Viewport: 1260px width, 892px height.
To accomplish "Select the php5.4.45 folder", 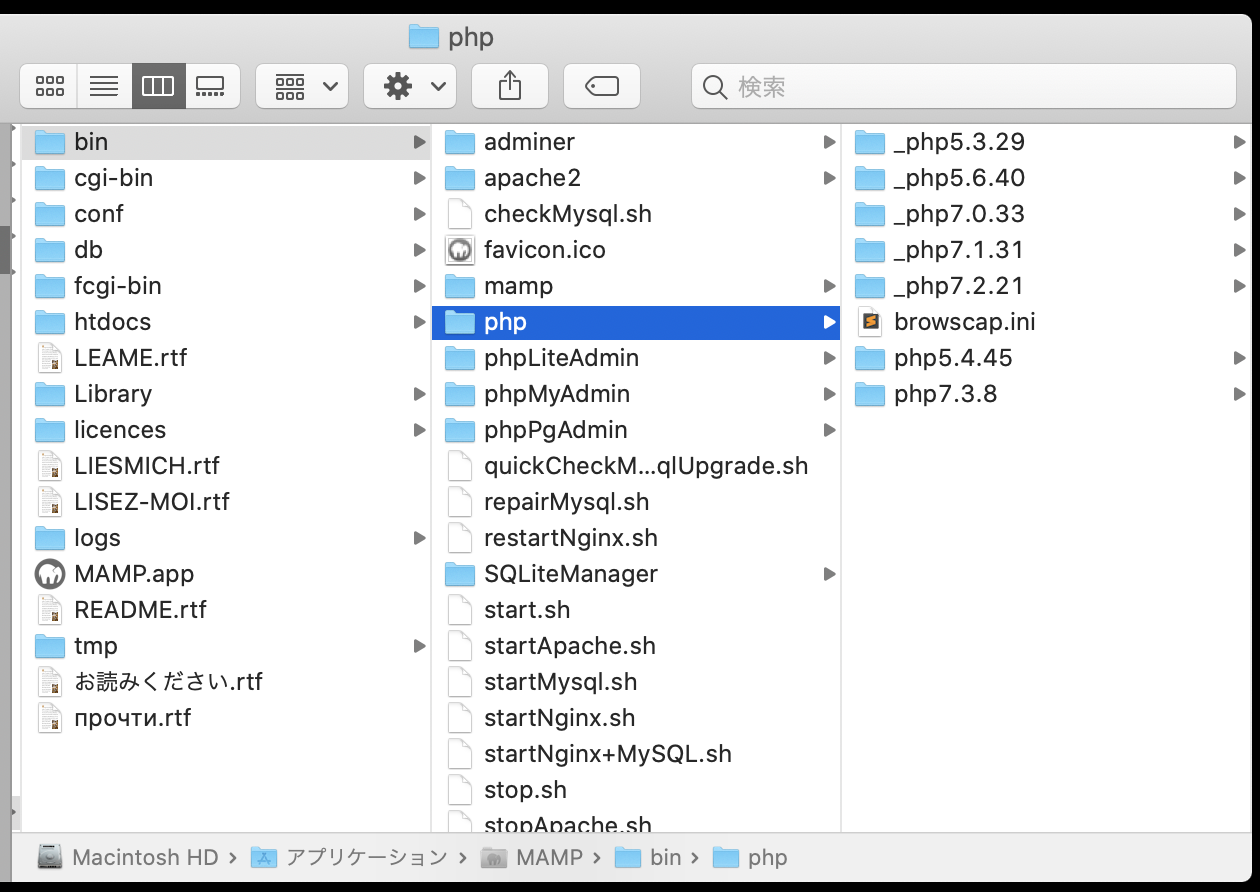I will pyautogui.click(x=1047, y=358).
